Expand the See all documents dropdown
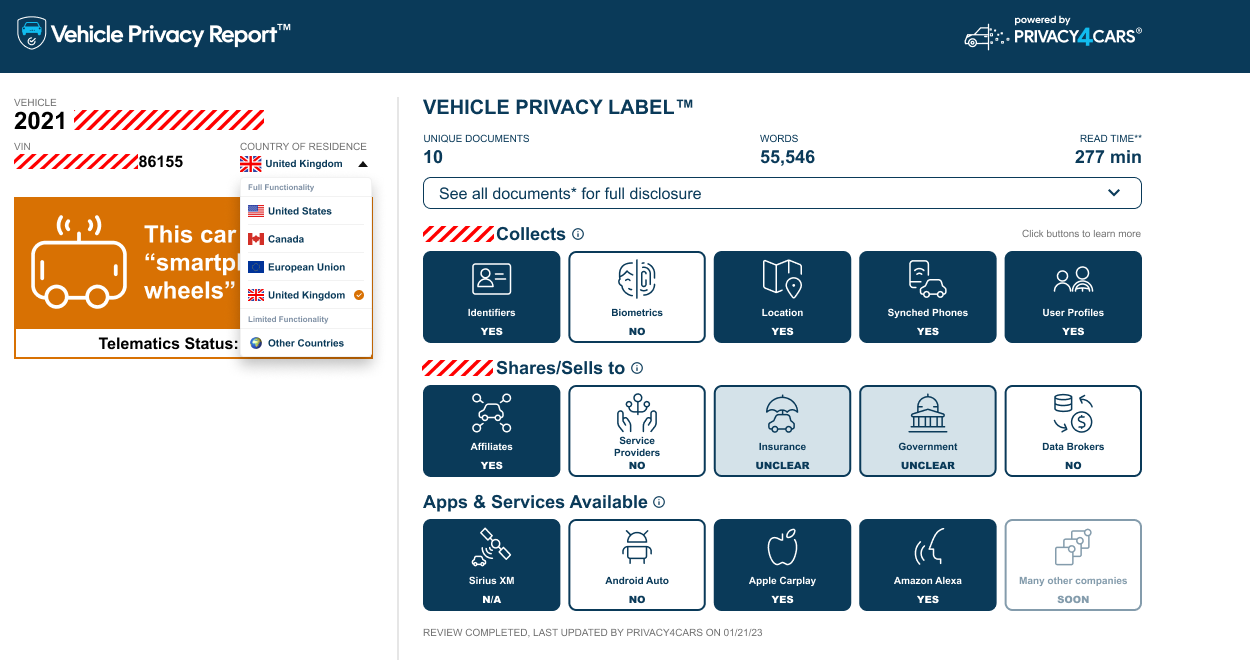 (x=782, y=193)
